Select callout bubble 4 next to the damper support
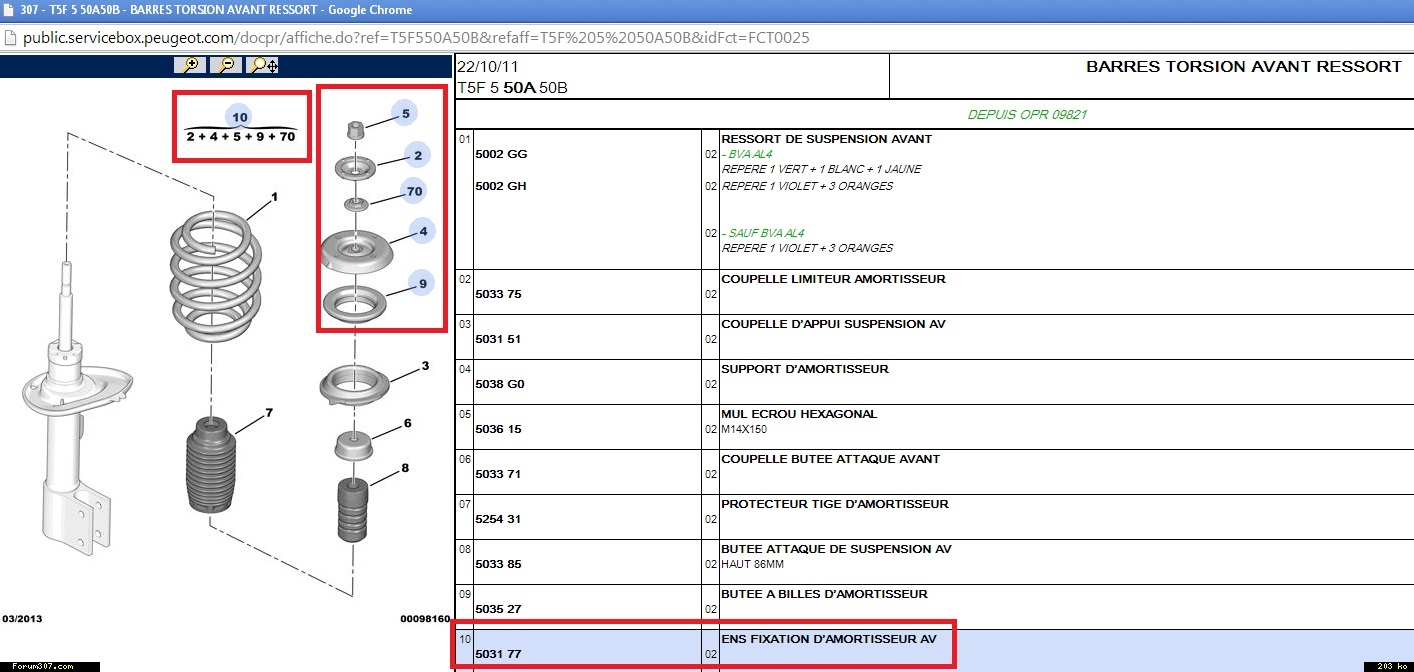Screen dimensions: 1414x672 click(x=423, y=231)
